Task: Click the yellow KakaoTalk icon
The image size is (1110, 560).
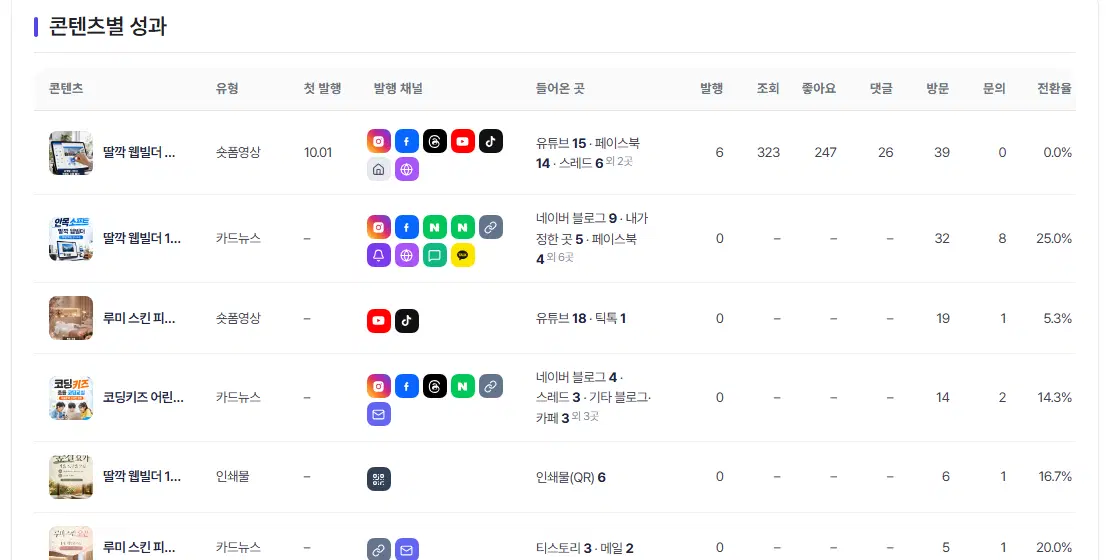Action: [462, 255]
